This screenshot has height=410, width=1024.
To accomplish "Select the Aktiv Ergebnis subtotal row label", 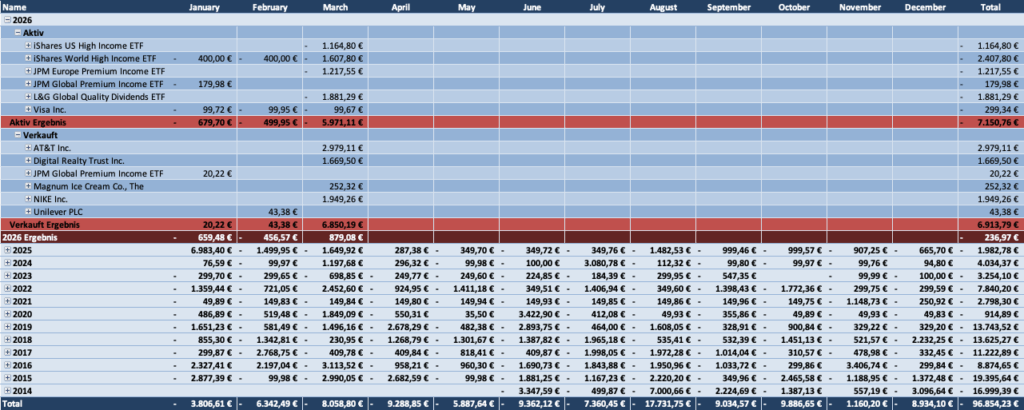I will (38, 122).
